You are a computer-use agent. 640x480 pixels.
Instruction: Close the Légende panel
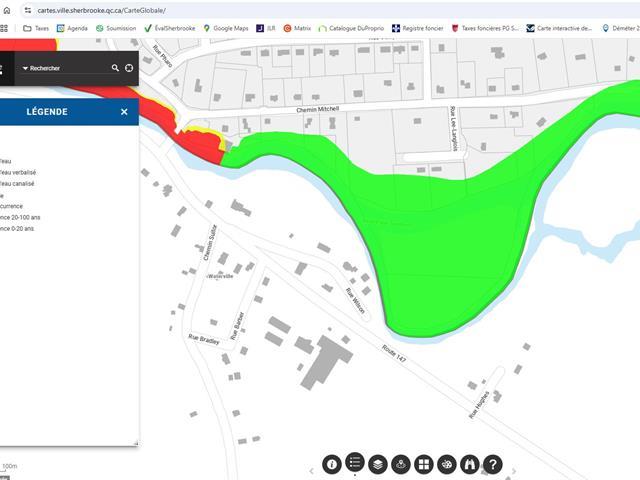click(x=124, y=112)
